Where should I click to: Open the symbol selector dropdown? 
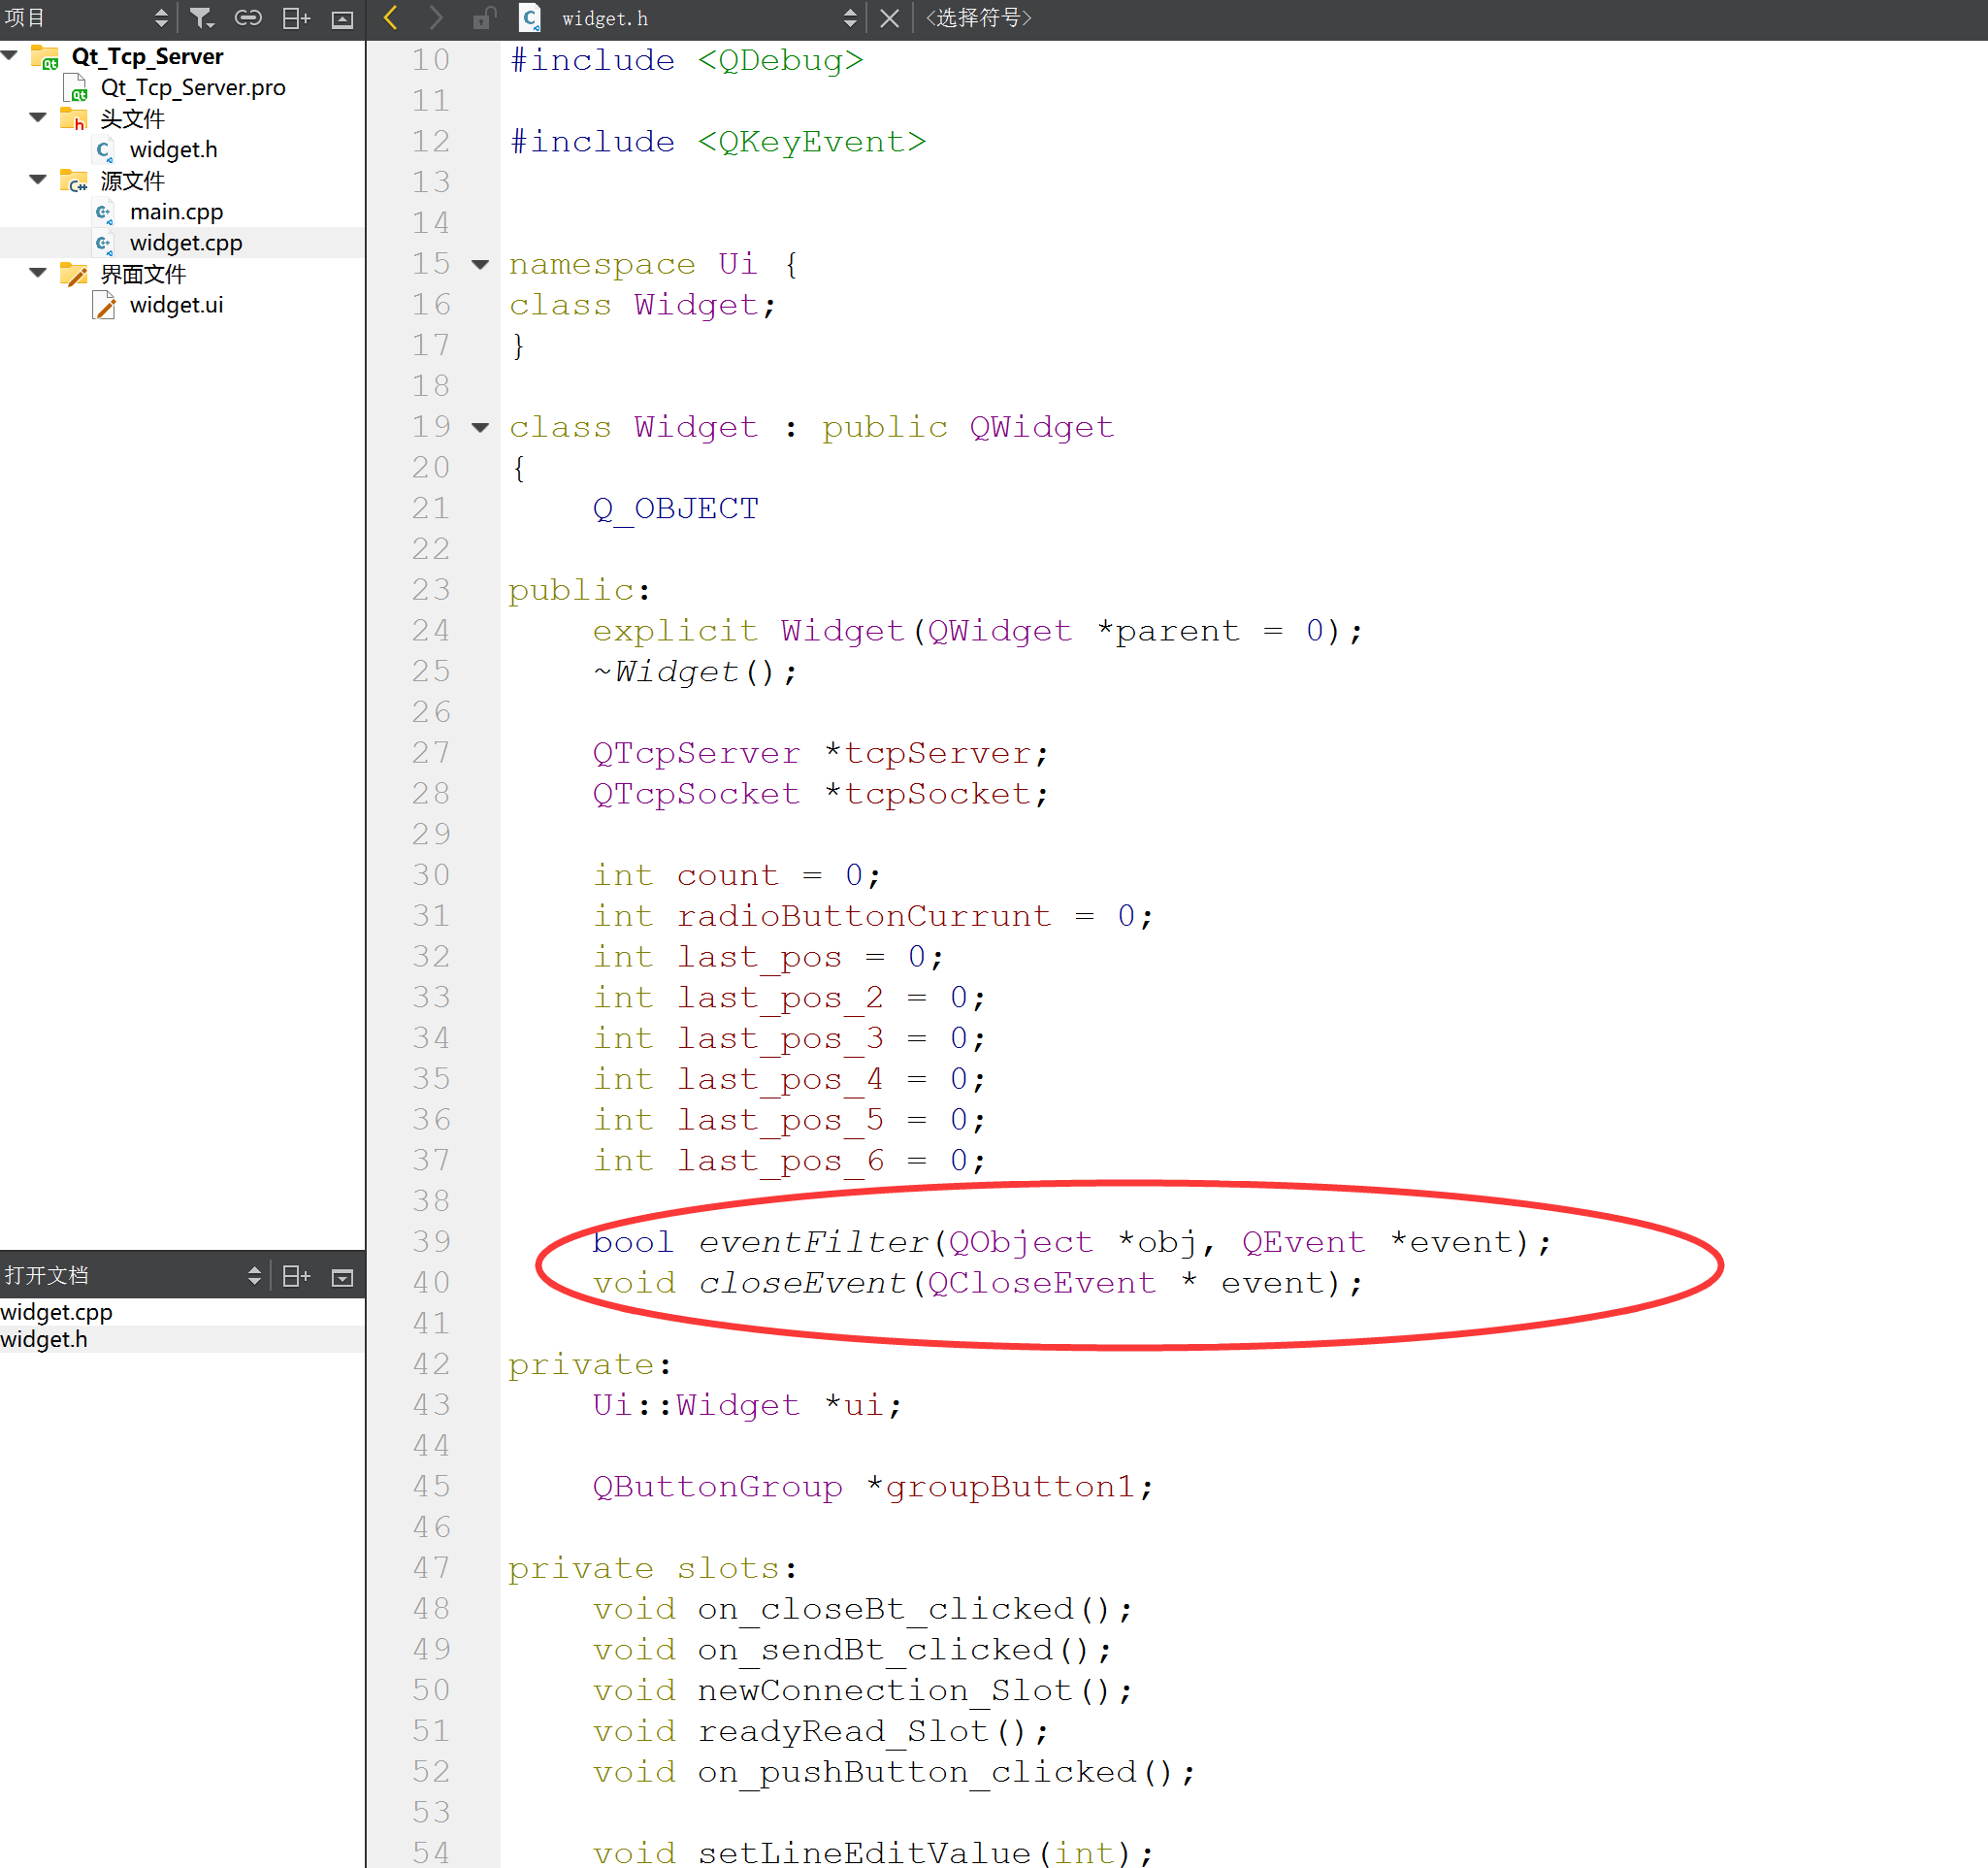[978, 18]
